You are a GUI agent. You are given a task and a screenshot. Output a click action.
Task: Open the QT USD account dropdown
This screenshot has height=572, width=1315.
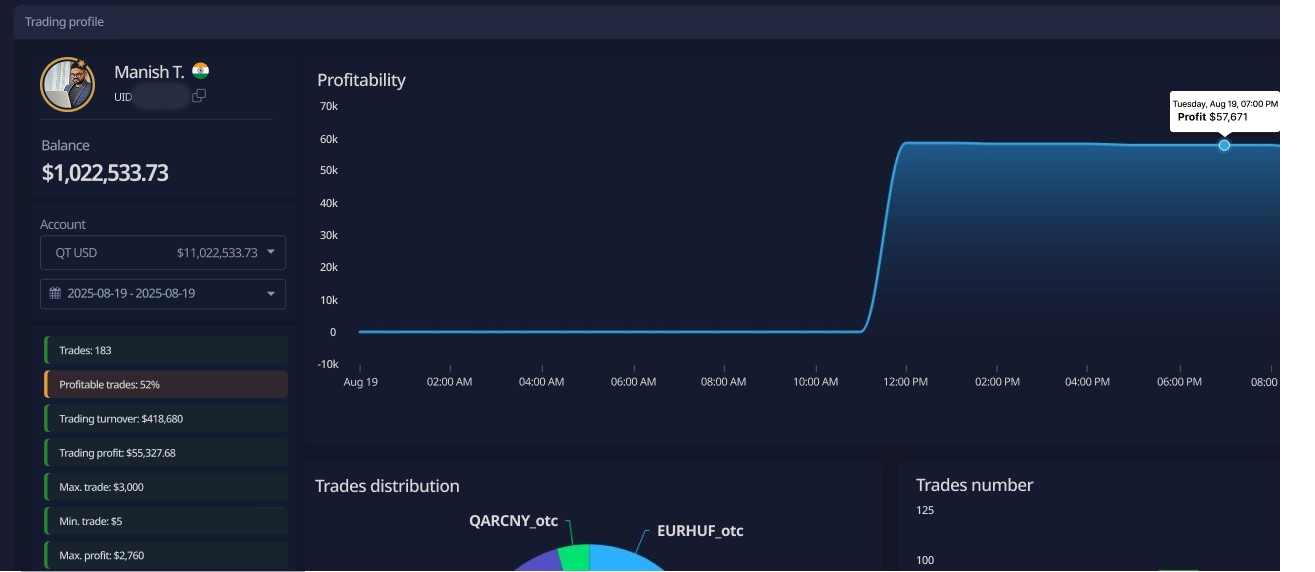[163, 253]
